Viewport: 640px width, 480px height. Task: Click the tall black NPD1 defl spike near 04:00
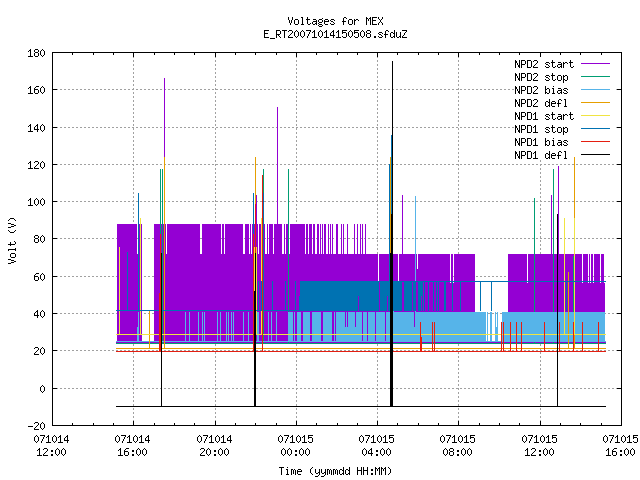[392, 233]
